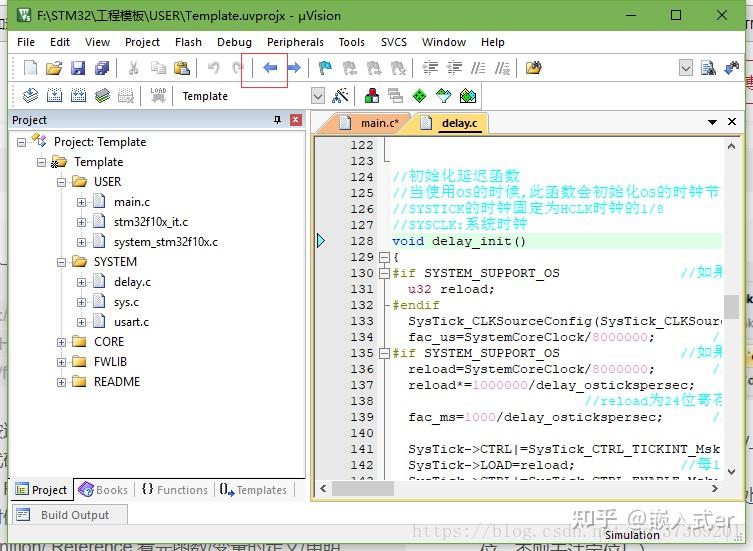Click the Navigate Backwards arrow icon

coord(269,68)
